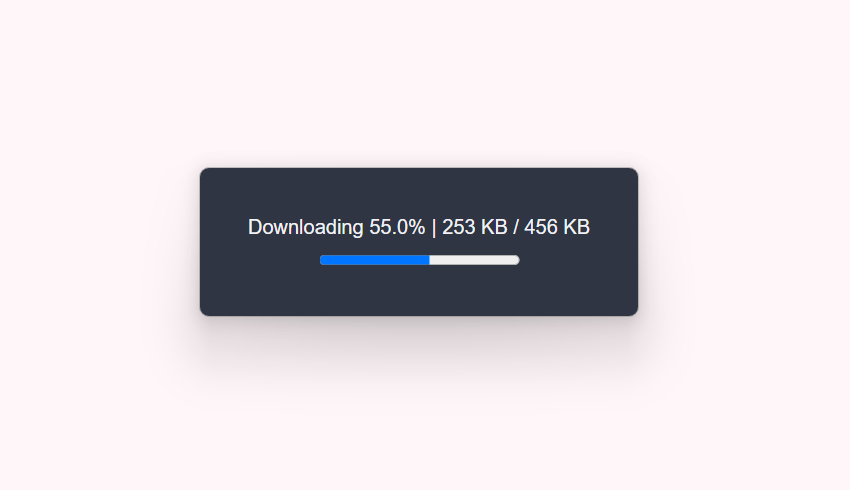Screen dimensions: 850x490
Task: Click the boundary where blue meets gray
Action: pos(430,260)
